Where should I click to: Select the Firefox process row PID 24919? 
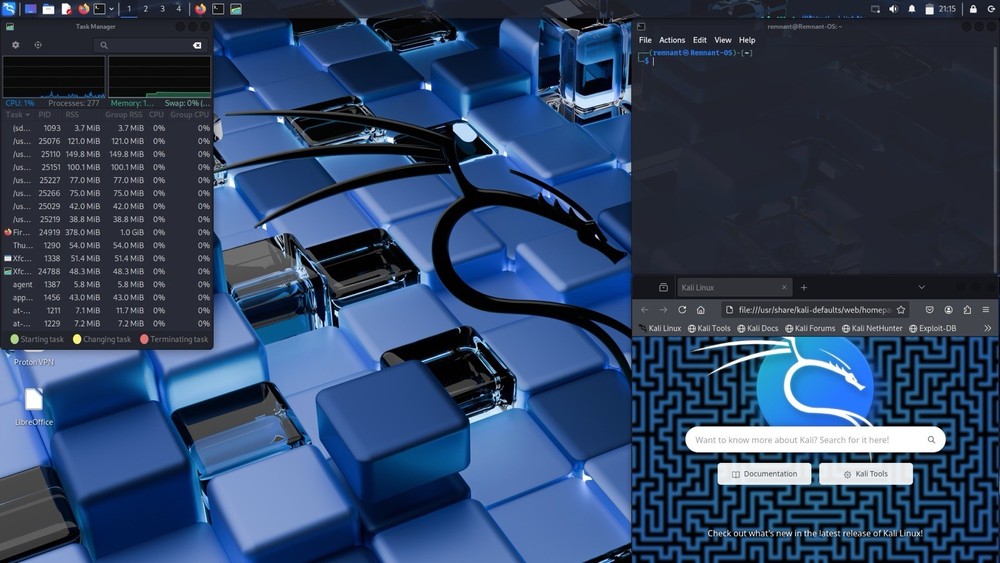point(107,232)
